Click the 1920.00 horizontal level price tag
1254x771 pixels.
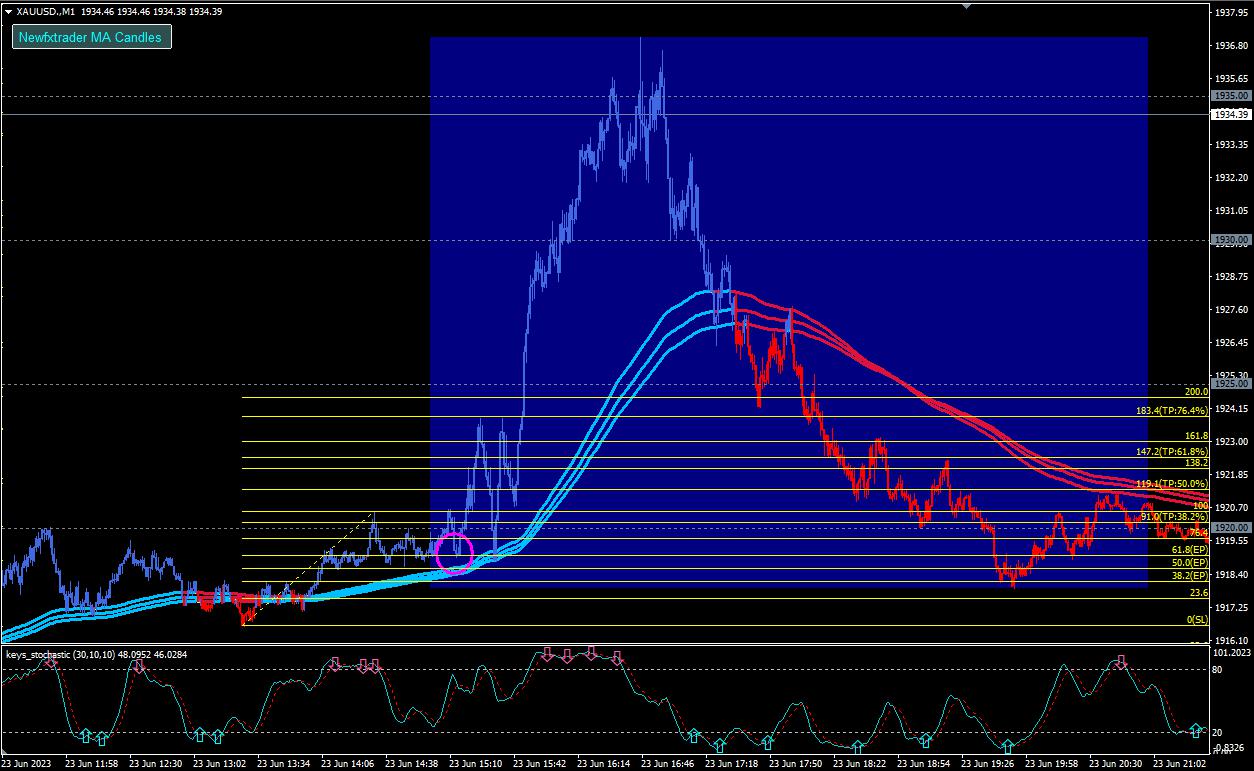tap(1231, 528)
